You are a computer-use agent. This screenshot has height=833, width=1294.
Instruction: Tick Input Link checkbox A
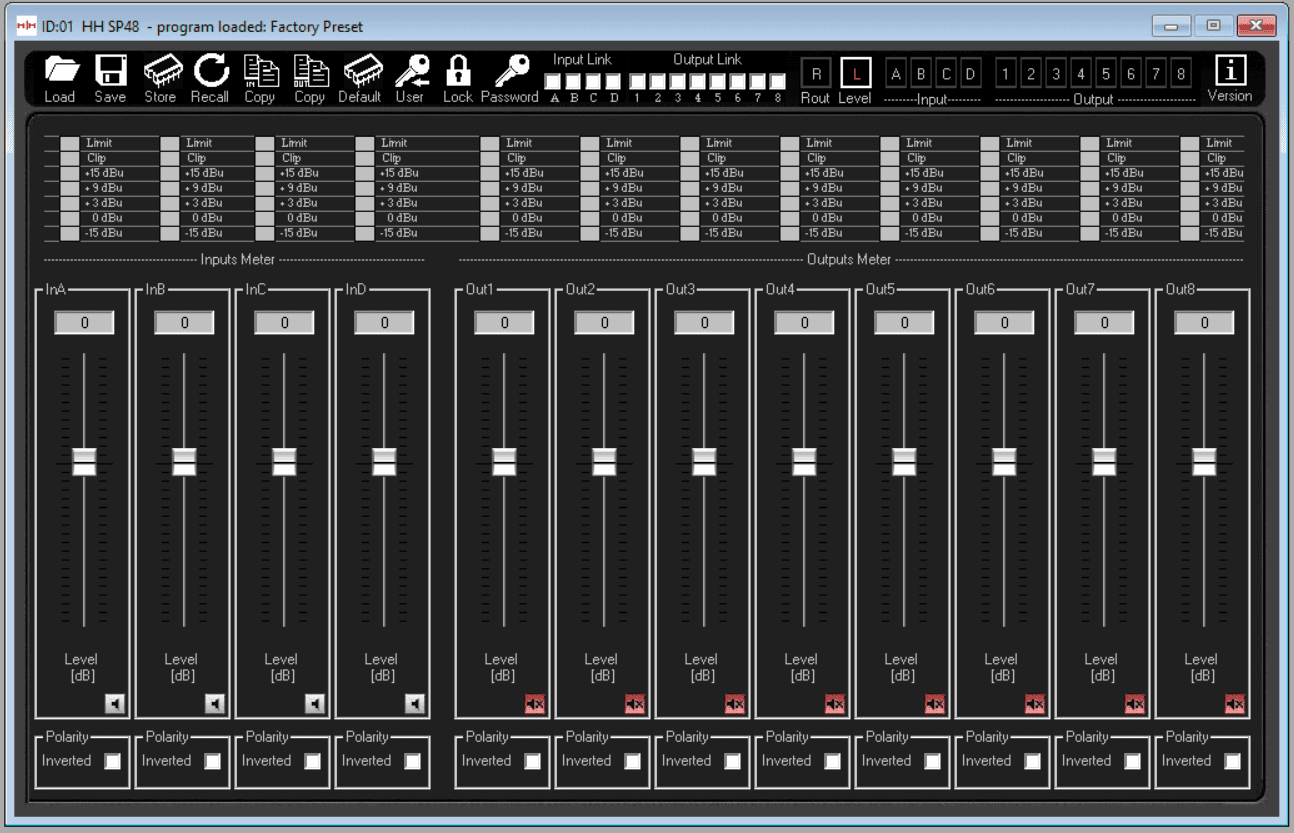554,81
